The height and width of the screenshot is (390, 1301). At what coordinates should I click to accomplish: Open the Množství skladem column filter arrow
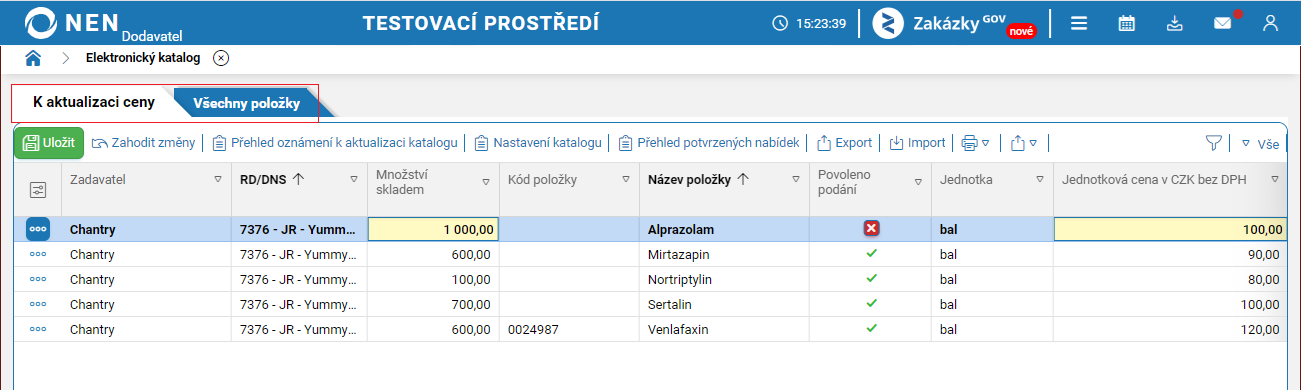point(486,182)
